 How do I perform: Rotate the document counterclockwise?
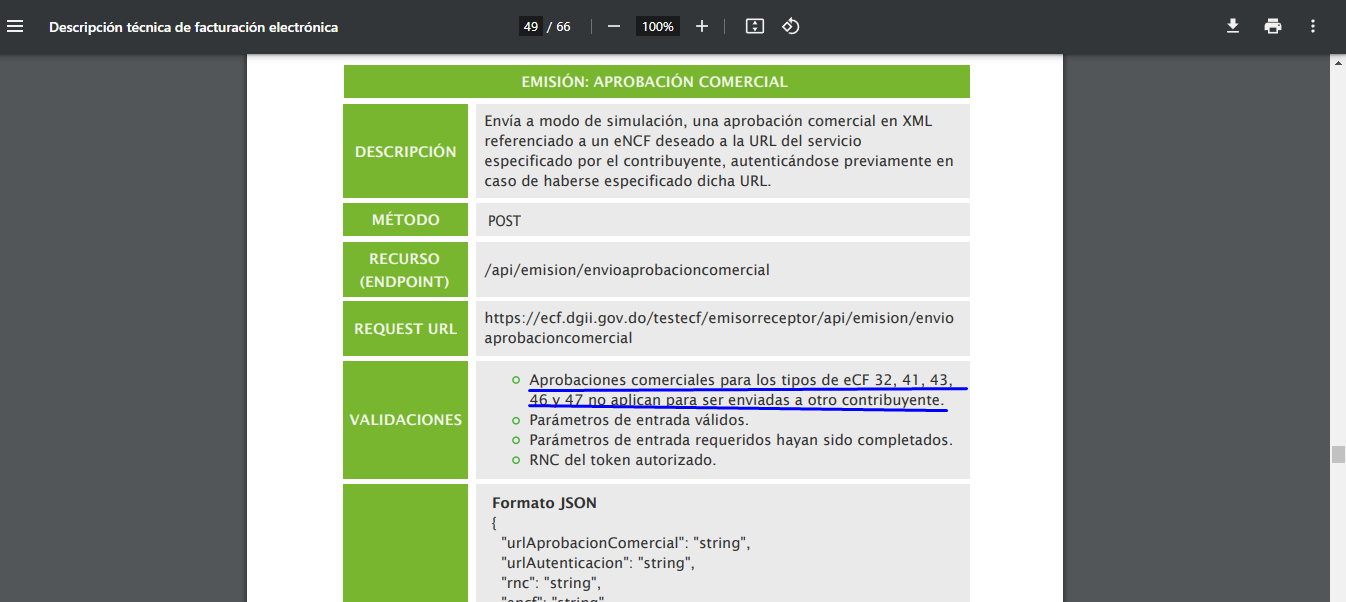(x=791, y=27)
